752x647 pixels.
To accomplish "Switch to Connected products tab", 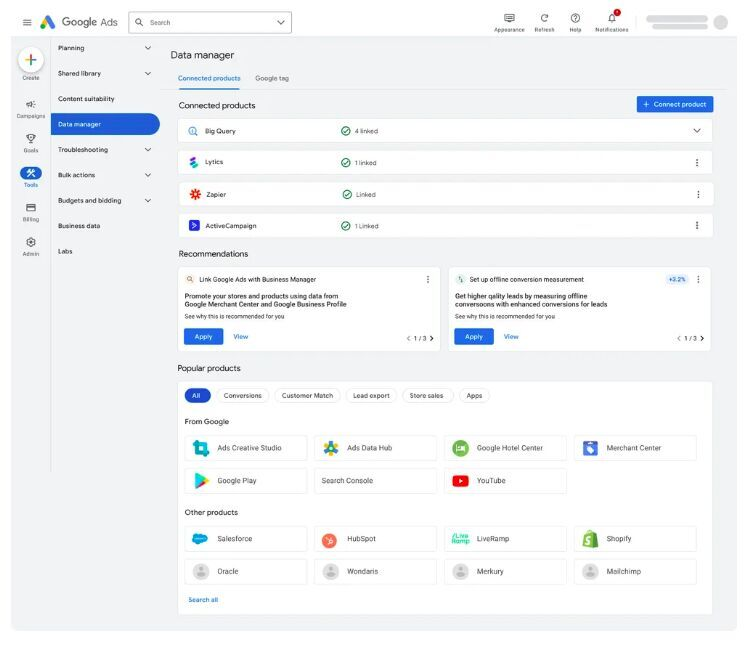I will pyautogui.click(x=209, y=78).
